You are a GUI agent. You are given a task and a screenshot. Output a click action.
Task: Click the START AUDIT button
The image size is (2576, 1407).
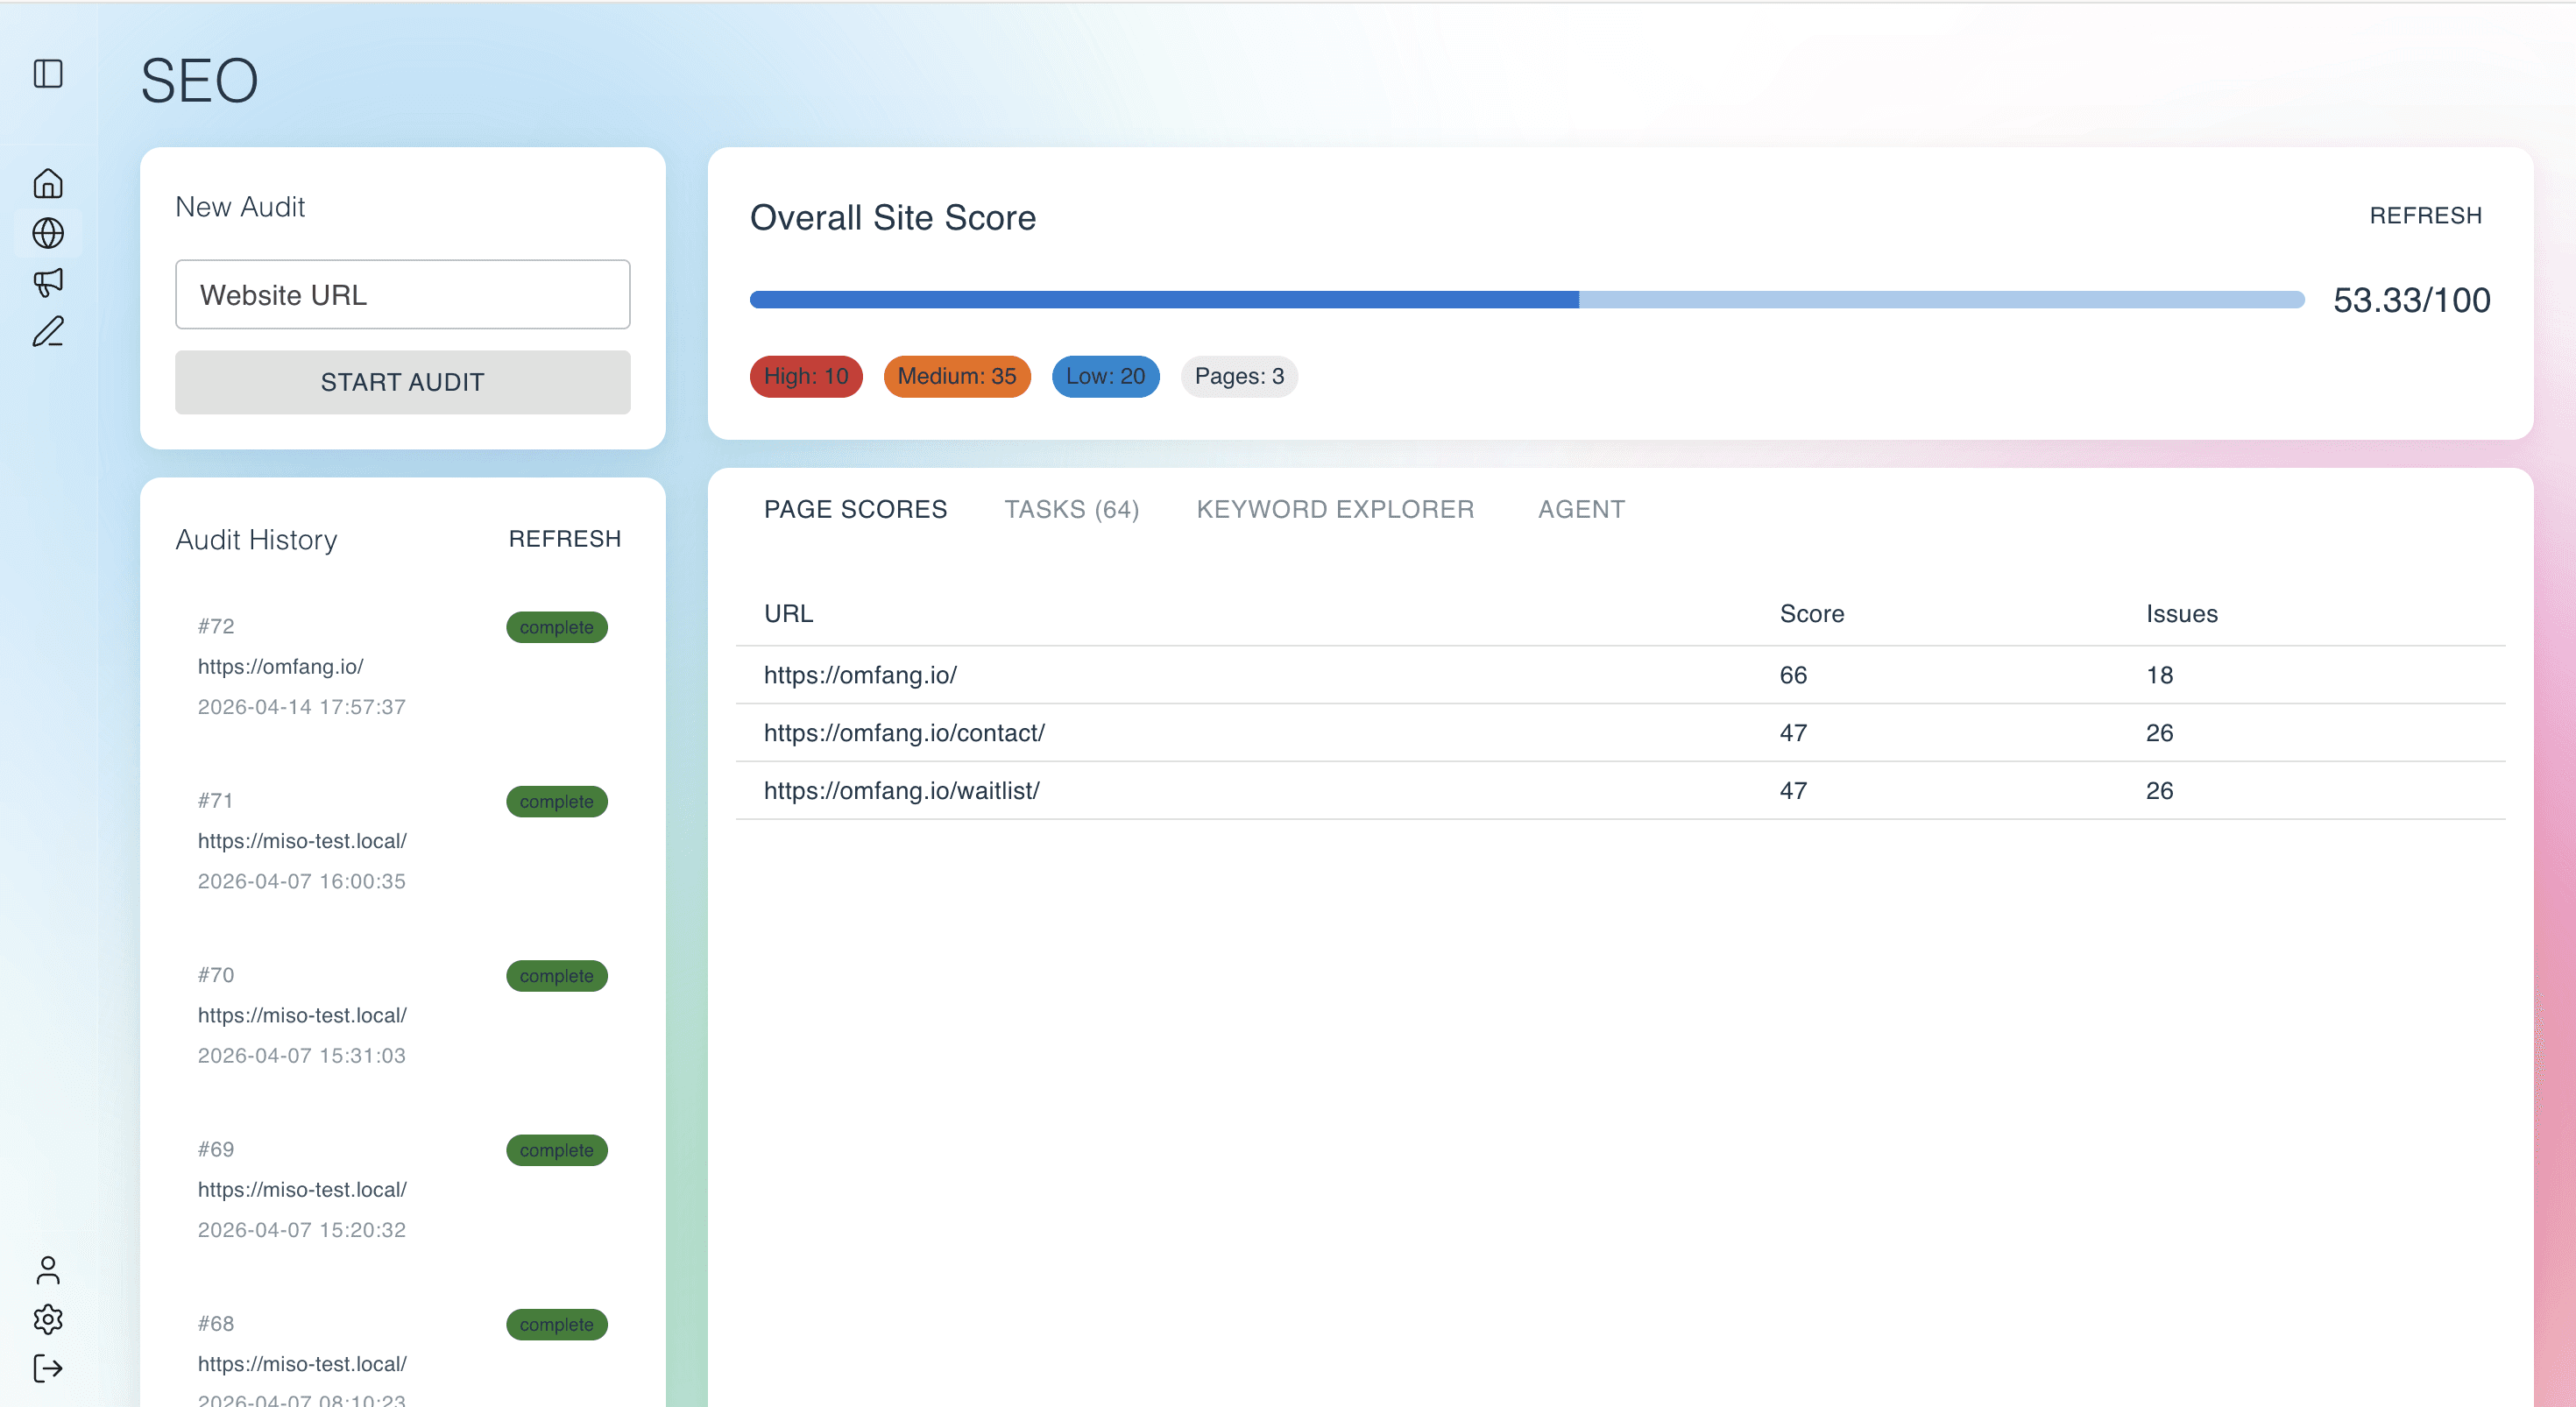402,382
